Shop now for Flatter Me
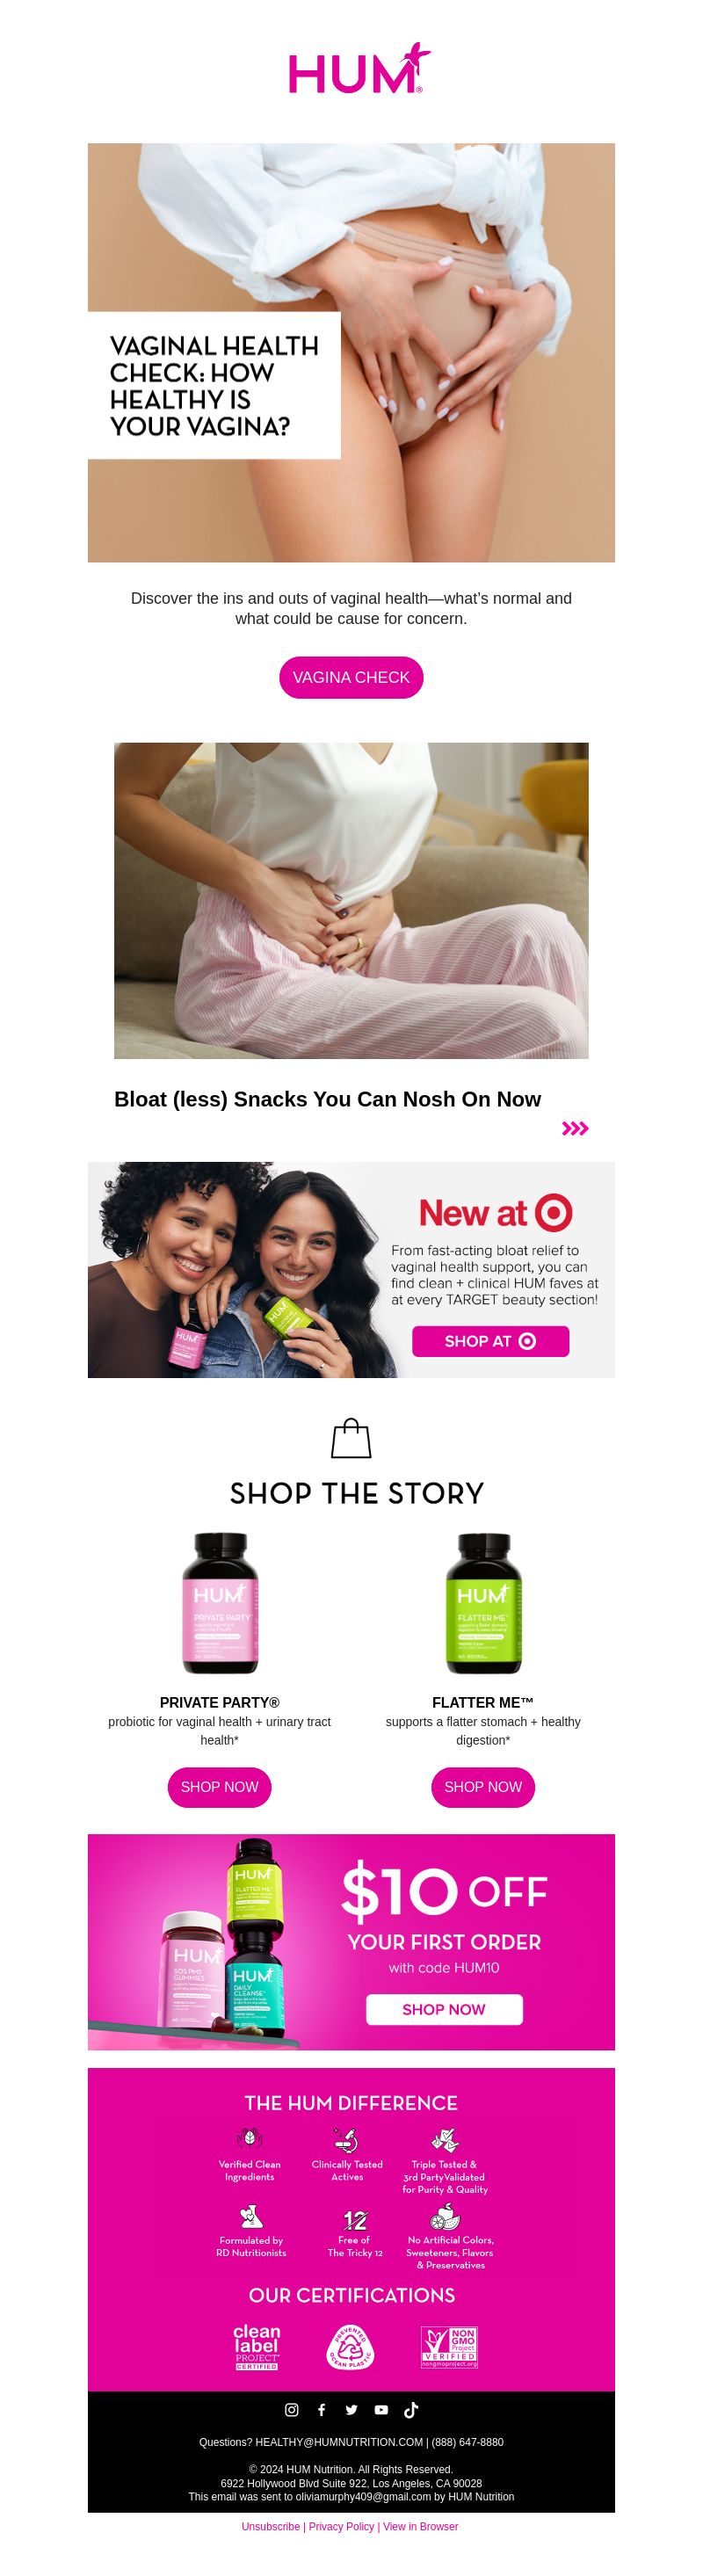This screenshot has height=2576, width=703. pos(483,1787)
